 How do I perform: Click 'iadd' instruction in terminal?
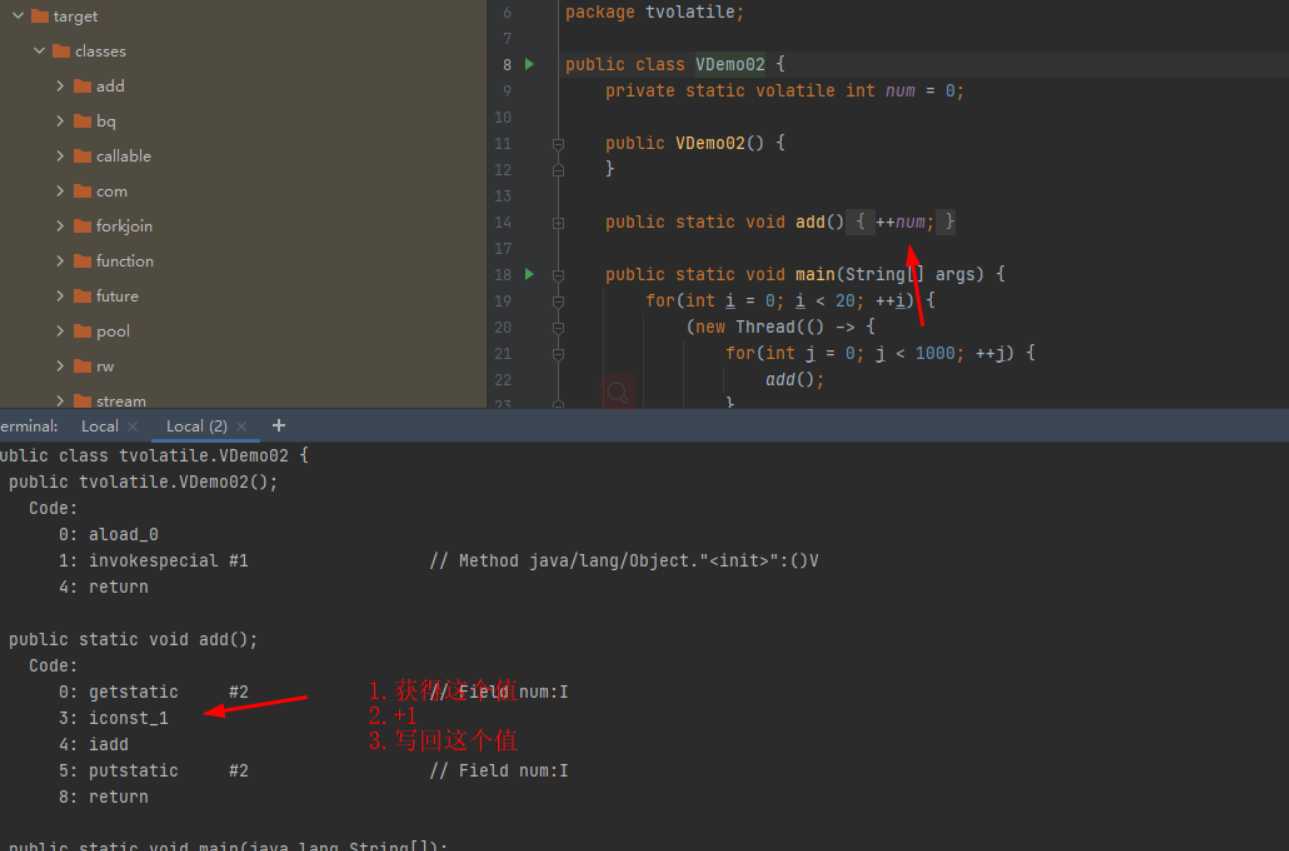(x=108, y=744)
